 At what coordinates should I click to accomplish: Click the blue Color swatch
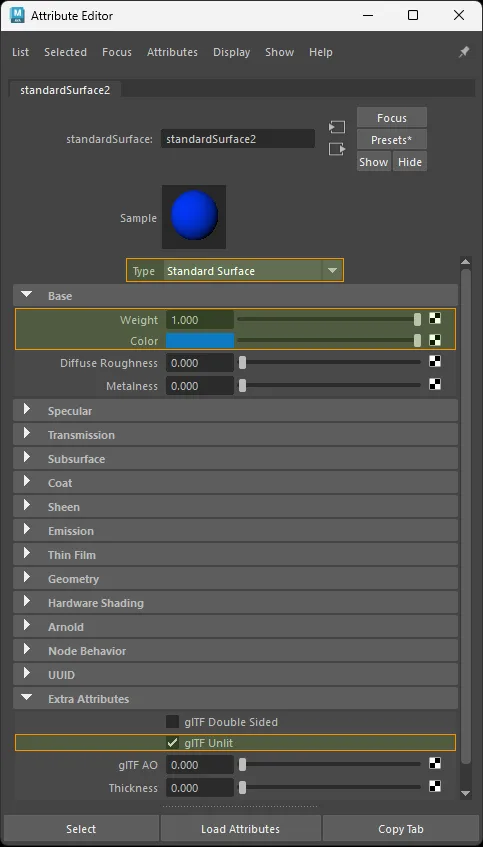pyautogui.click(x=200, y=340)
